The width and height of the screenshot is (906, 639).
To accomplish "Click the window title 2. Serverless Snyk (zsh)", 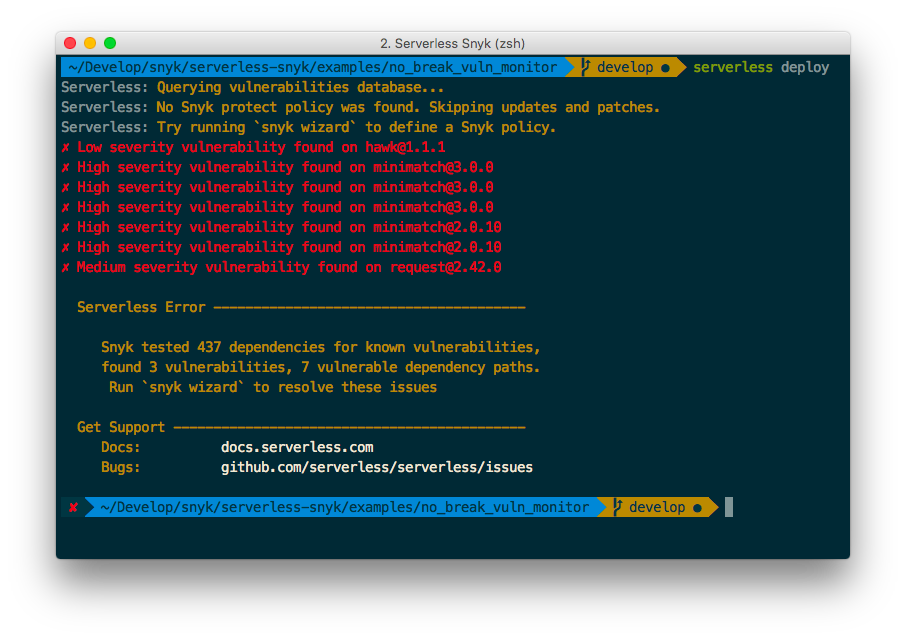I will [x=452, y=44].
